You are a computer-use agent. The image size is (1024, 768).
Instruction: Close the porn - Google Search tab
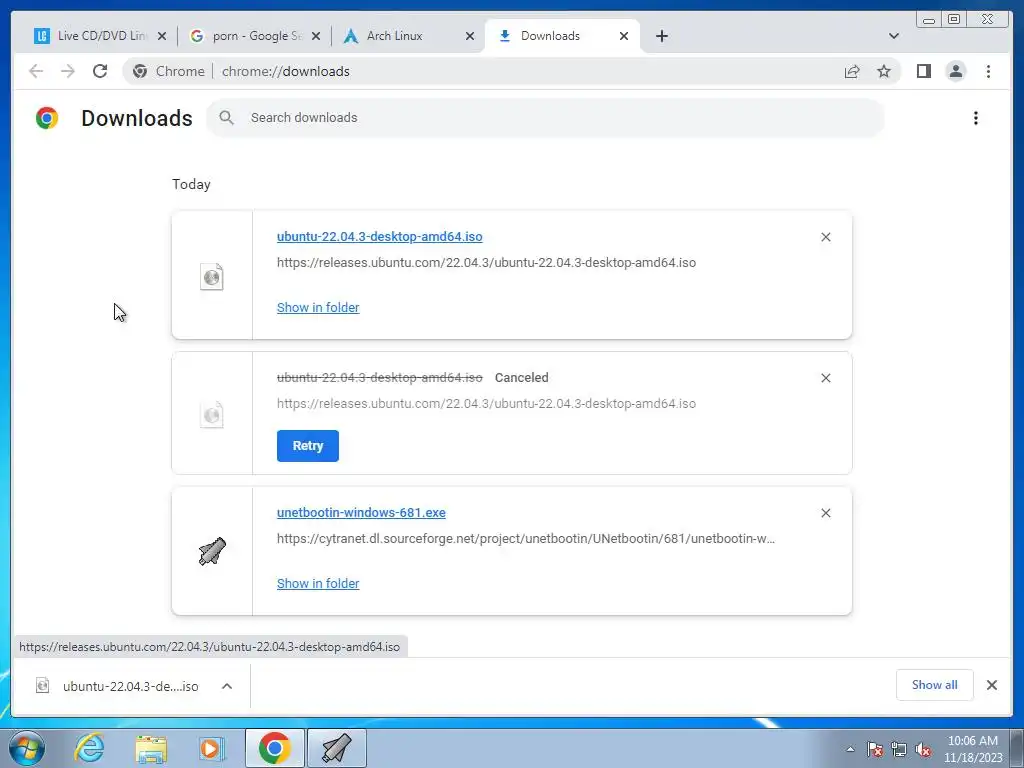point(316,36)
